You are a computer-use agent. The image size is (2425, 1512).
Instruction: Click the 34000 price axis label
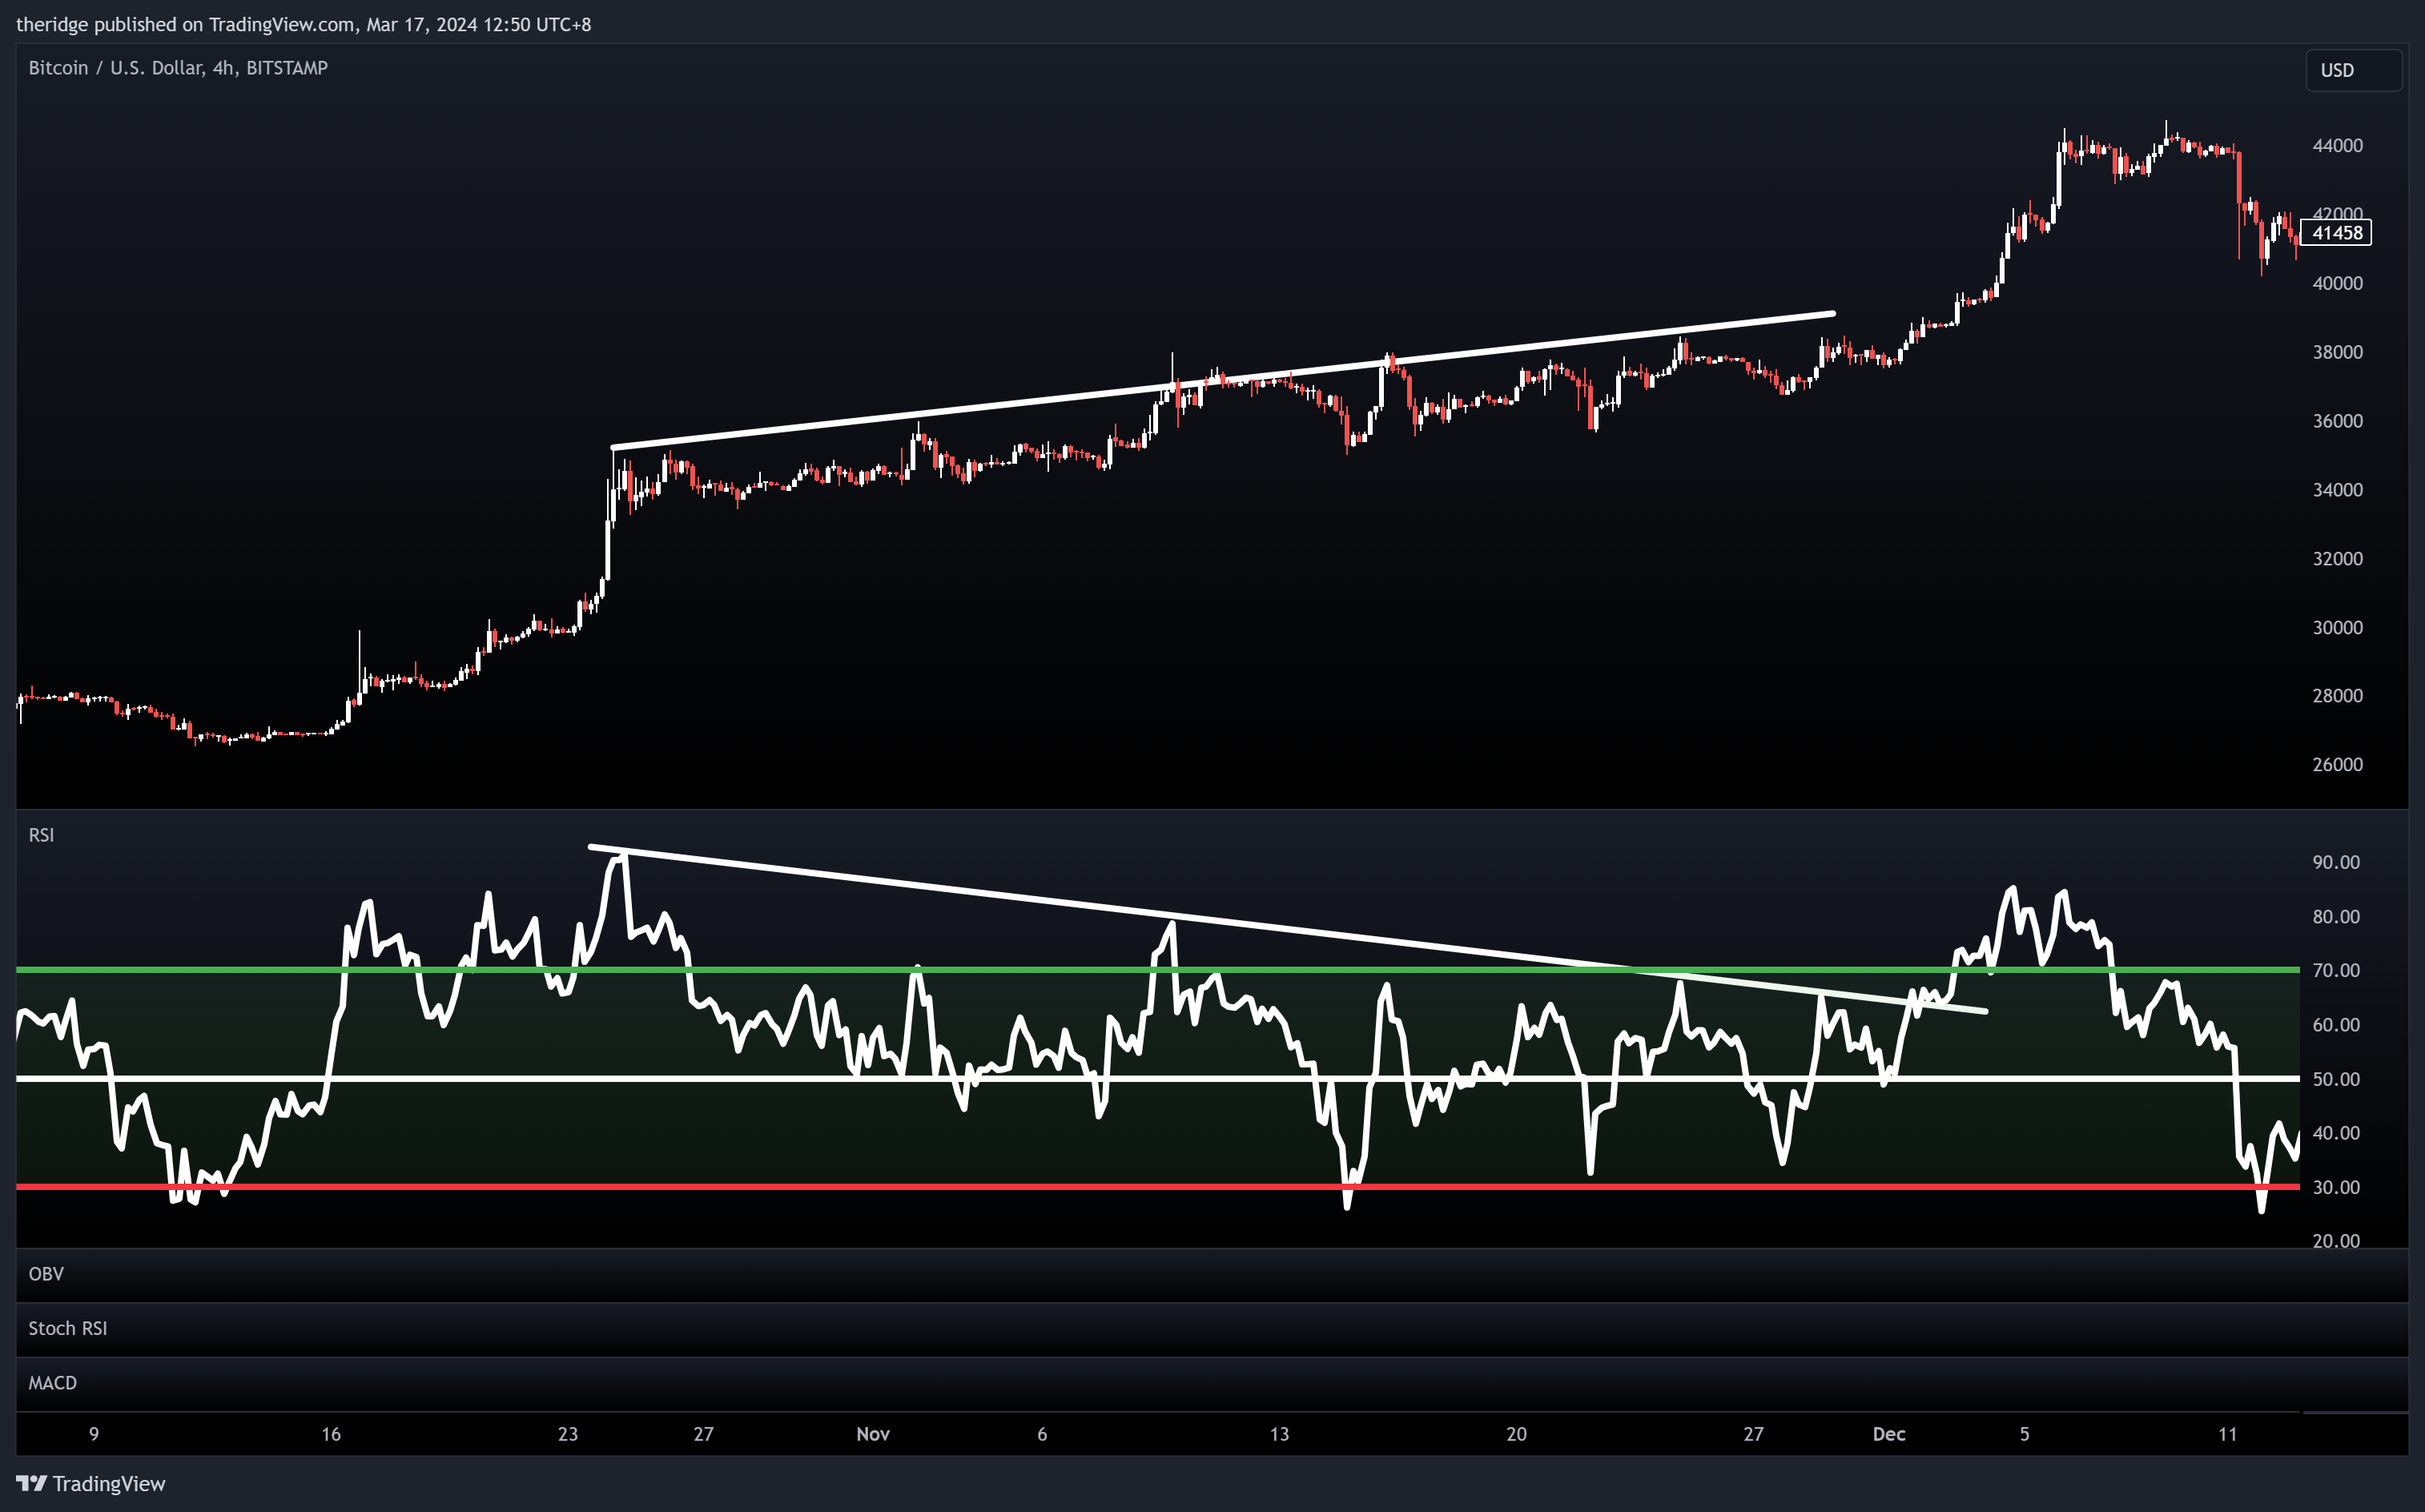point(2337,490)
